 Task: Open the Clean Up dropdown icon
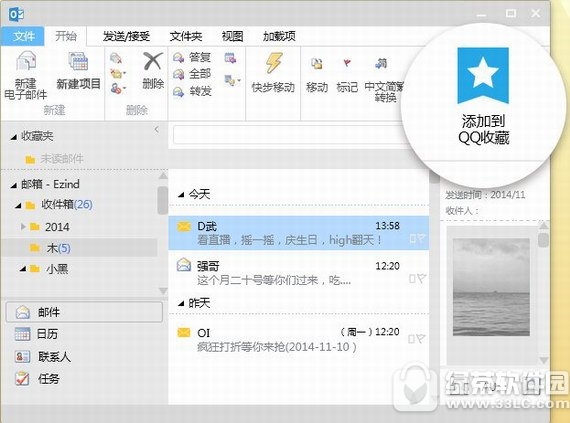click(118, 74)
